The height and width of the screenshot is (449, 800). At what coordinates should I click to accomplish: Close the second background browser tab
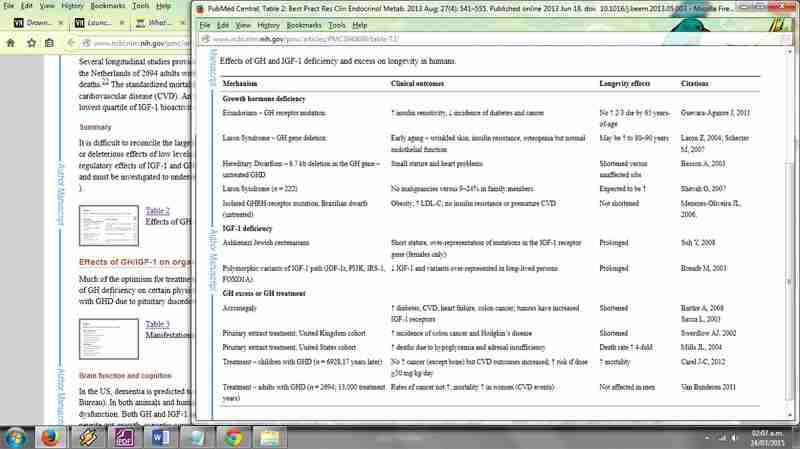[121, 23]
